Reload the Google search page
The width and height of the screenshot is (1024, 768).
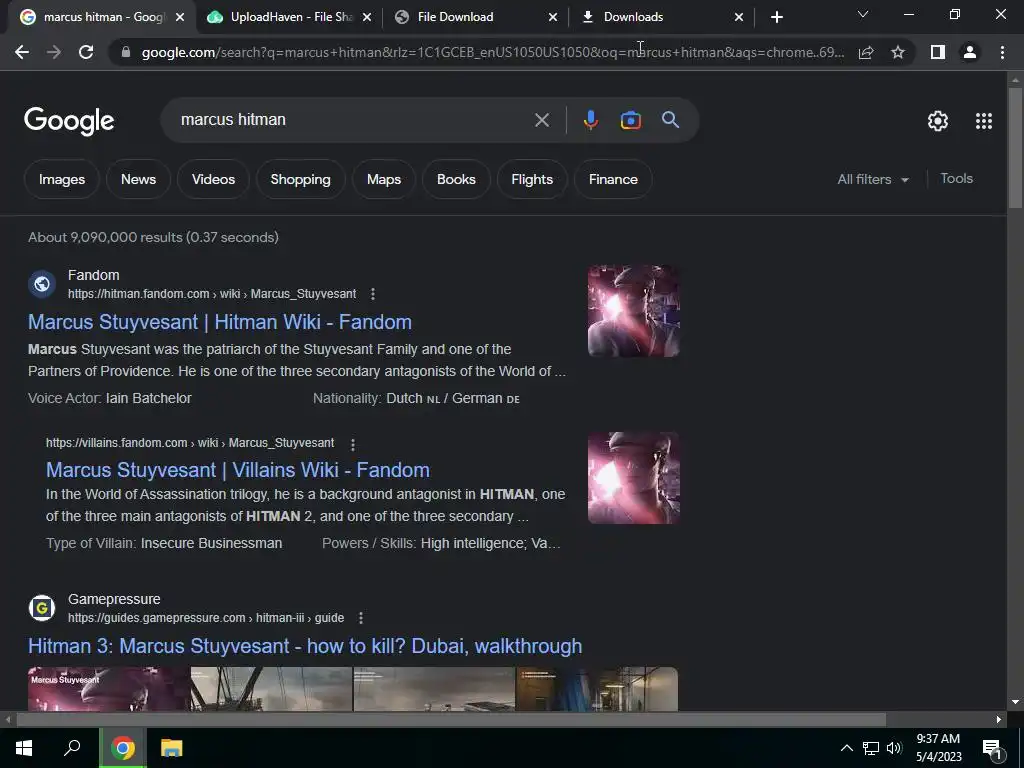coord(86,52)
